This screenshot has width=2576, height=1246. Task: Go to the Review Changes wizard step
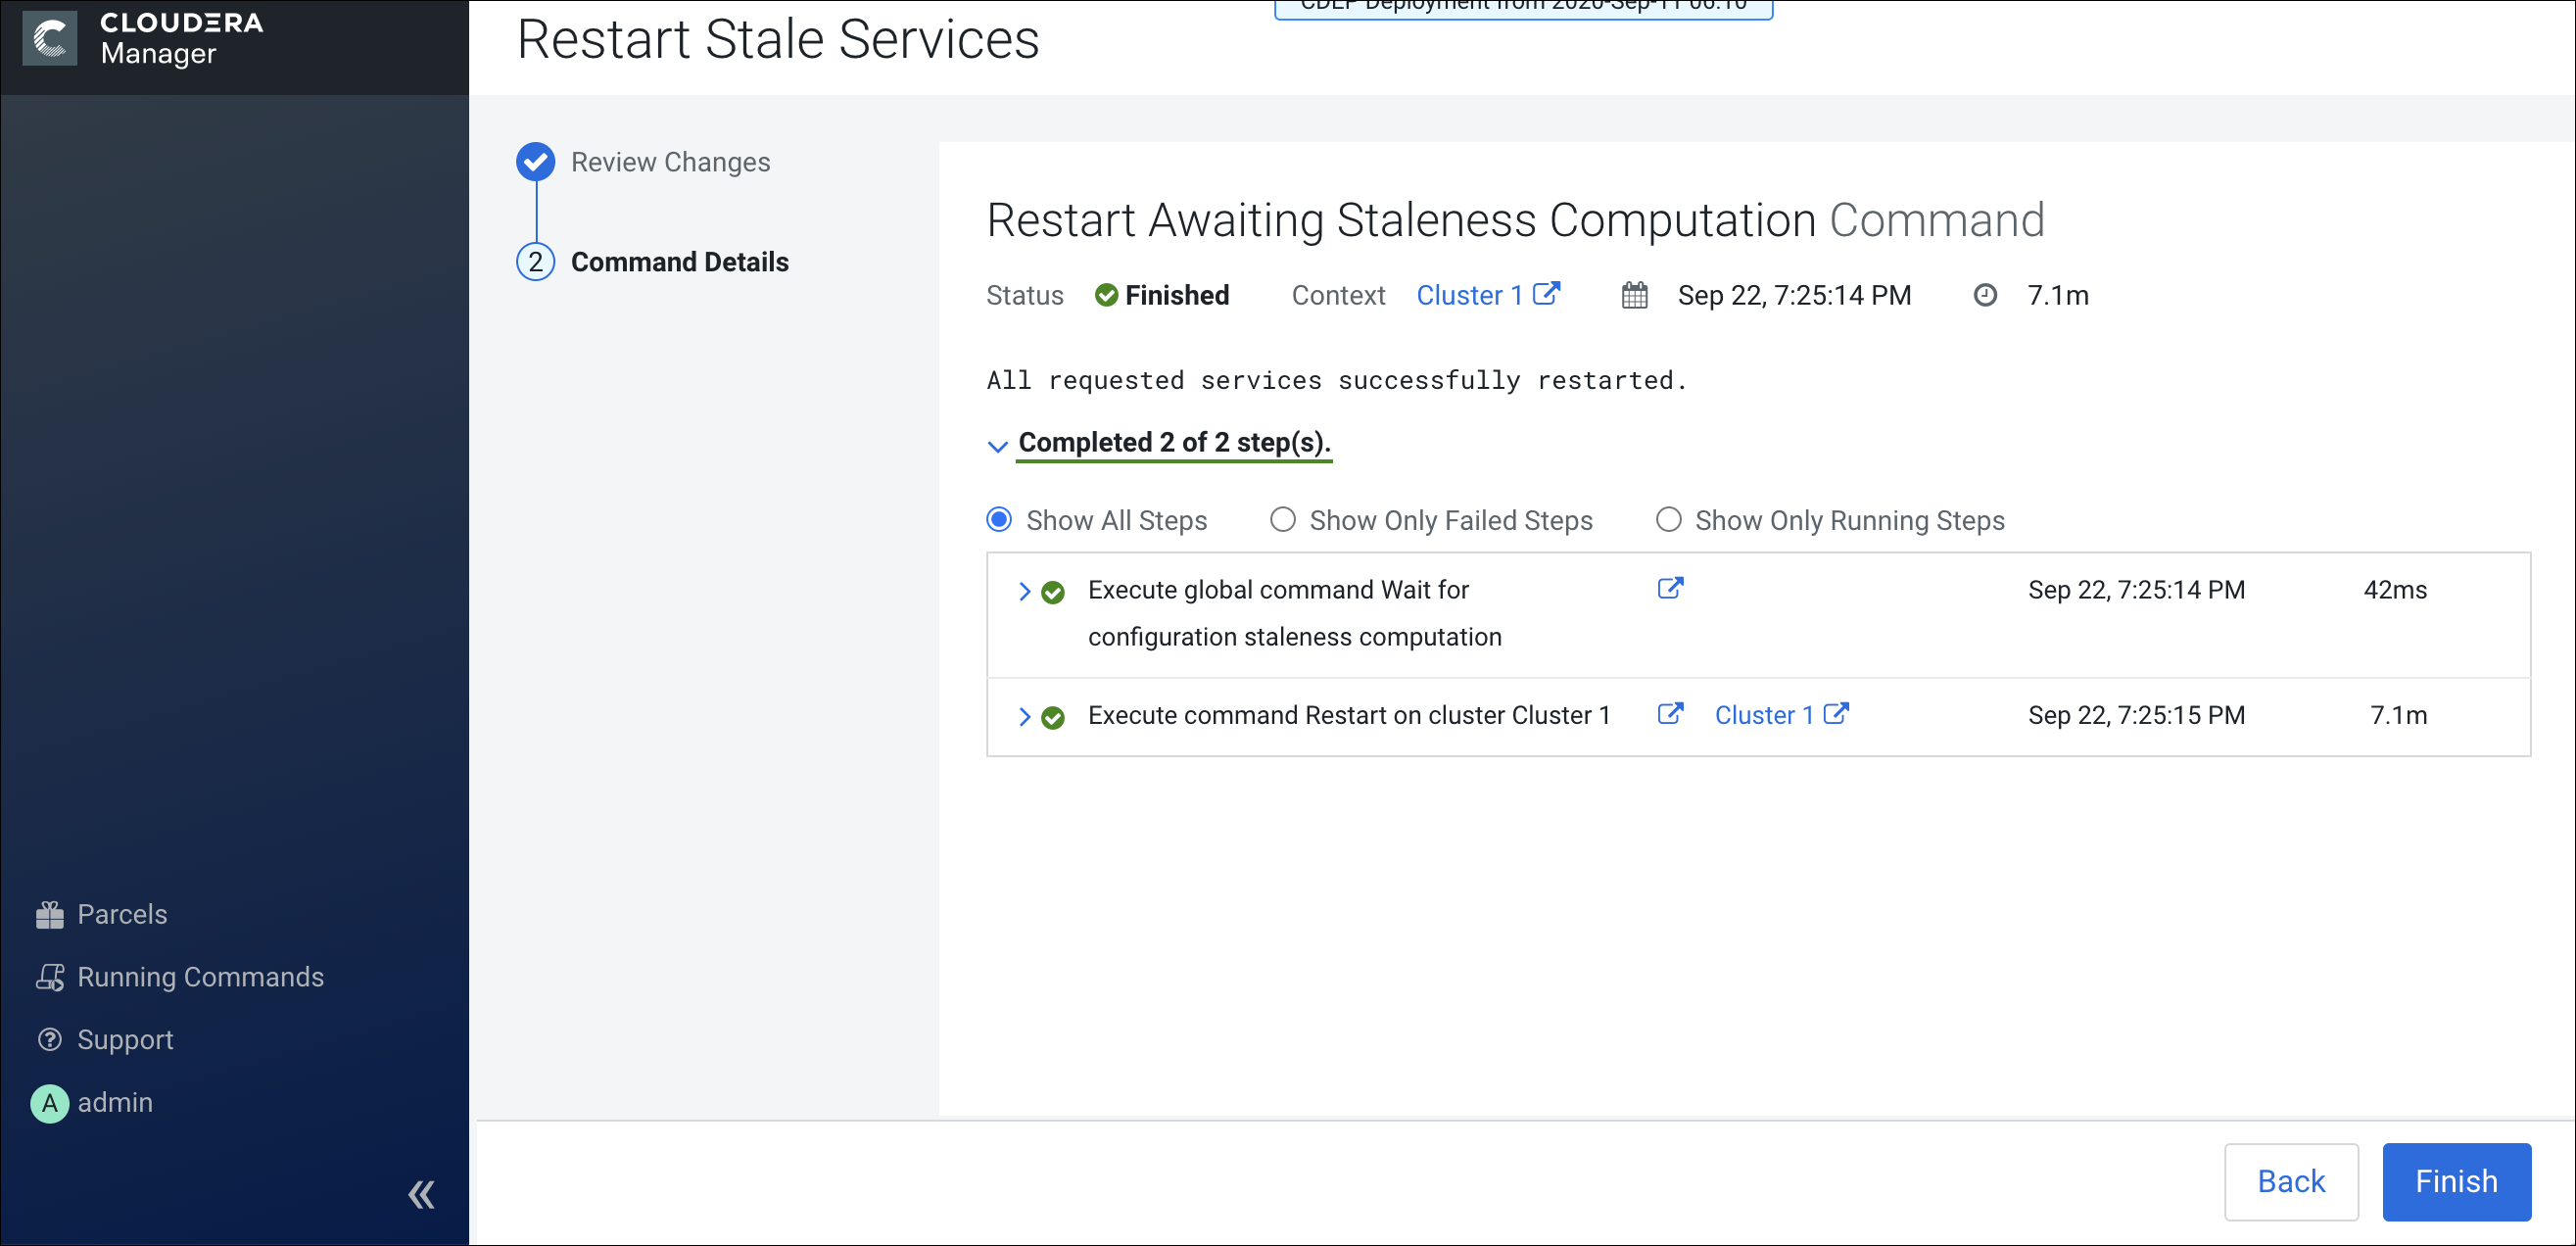[x=669, y=162]
